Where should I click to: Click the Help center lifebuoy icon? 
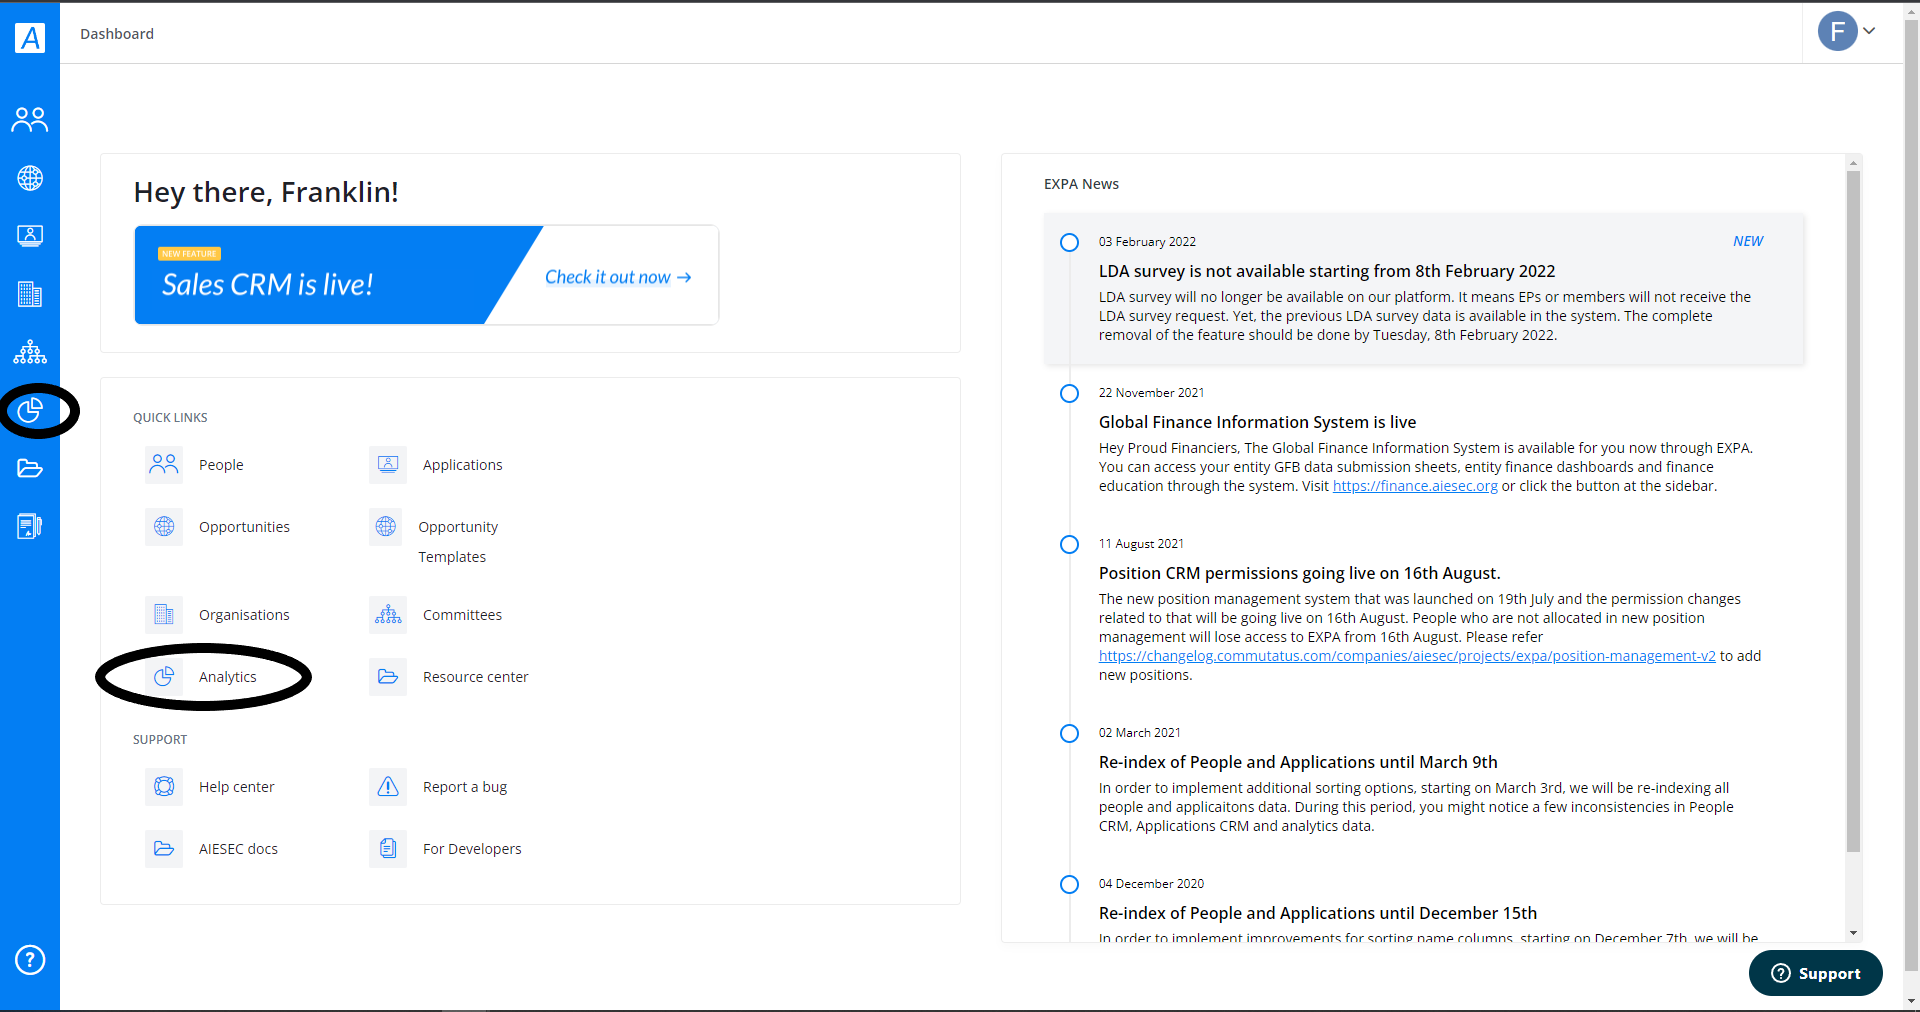click(164, 787)
